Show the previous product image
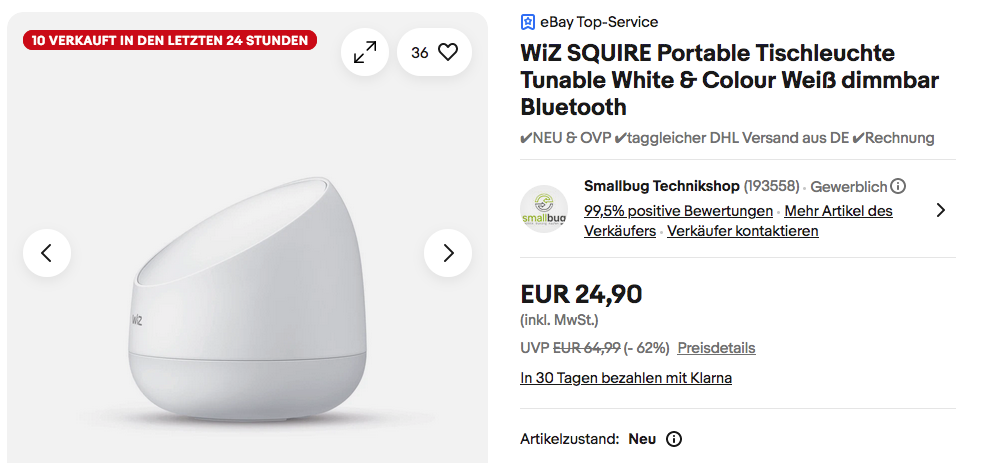 click(47, 253)
